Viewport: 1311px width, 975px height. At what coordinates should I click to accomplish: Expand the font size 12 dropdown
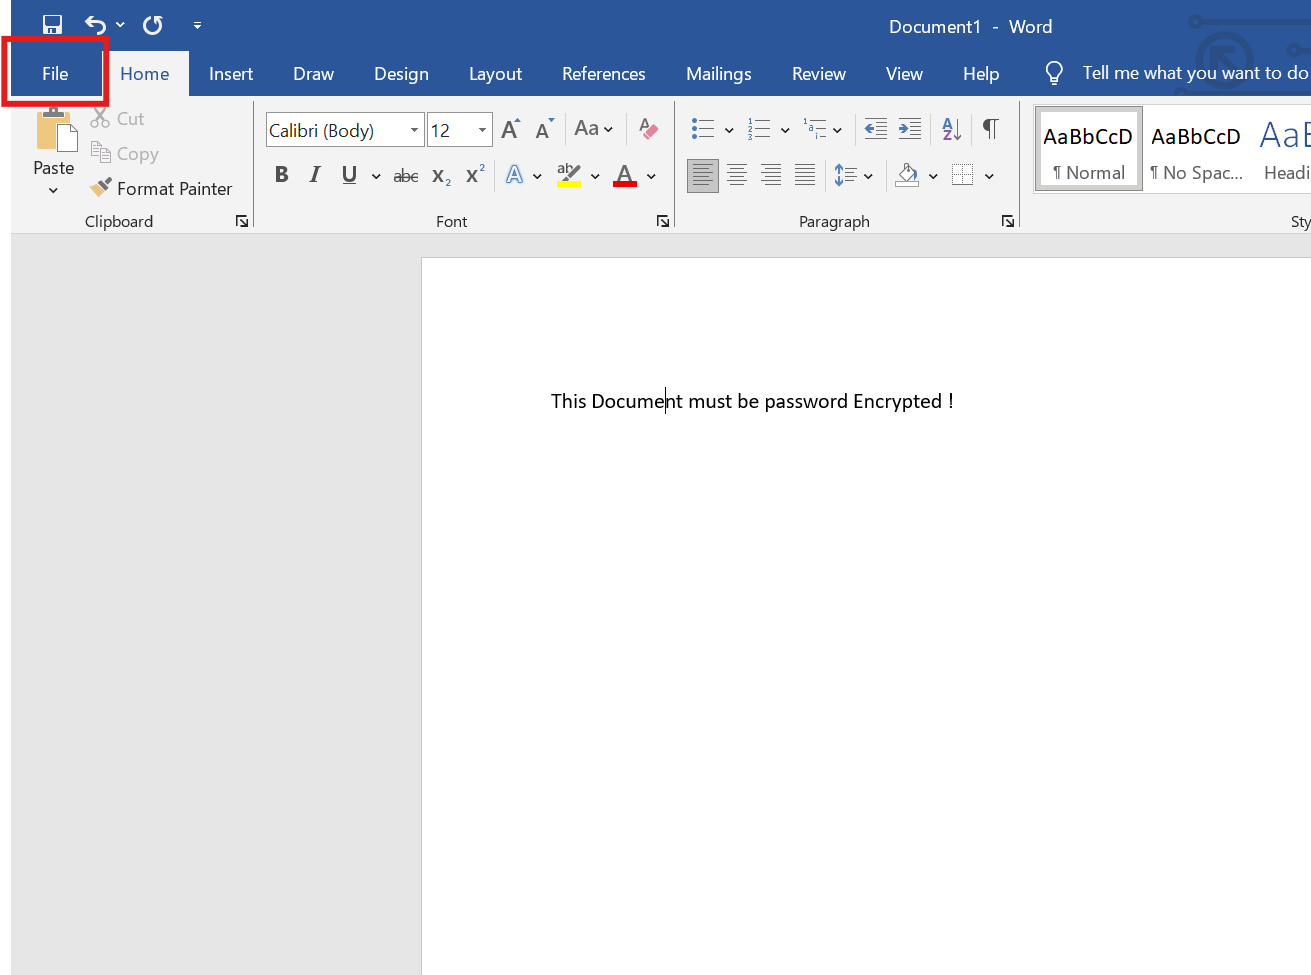[482, 130]
